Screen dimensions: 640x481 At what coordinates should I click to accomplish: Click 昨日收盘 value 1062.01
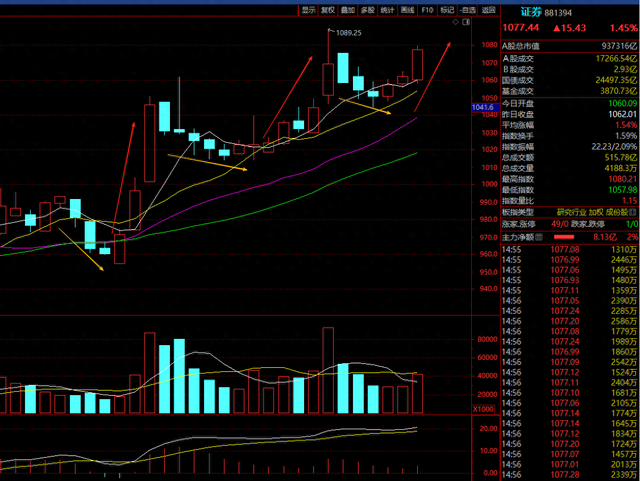tap(623, 114)
